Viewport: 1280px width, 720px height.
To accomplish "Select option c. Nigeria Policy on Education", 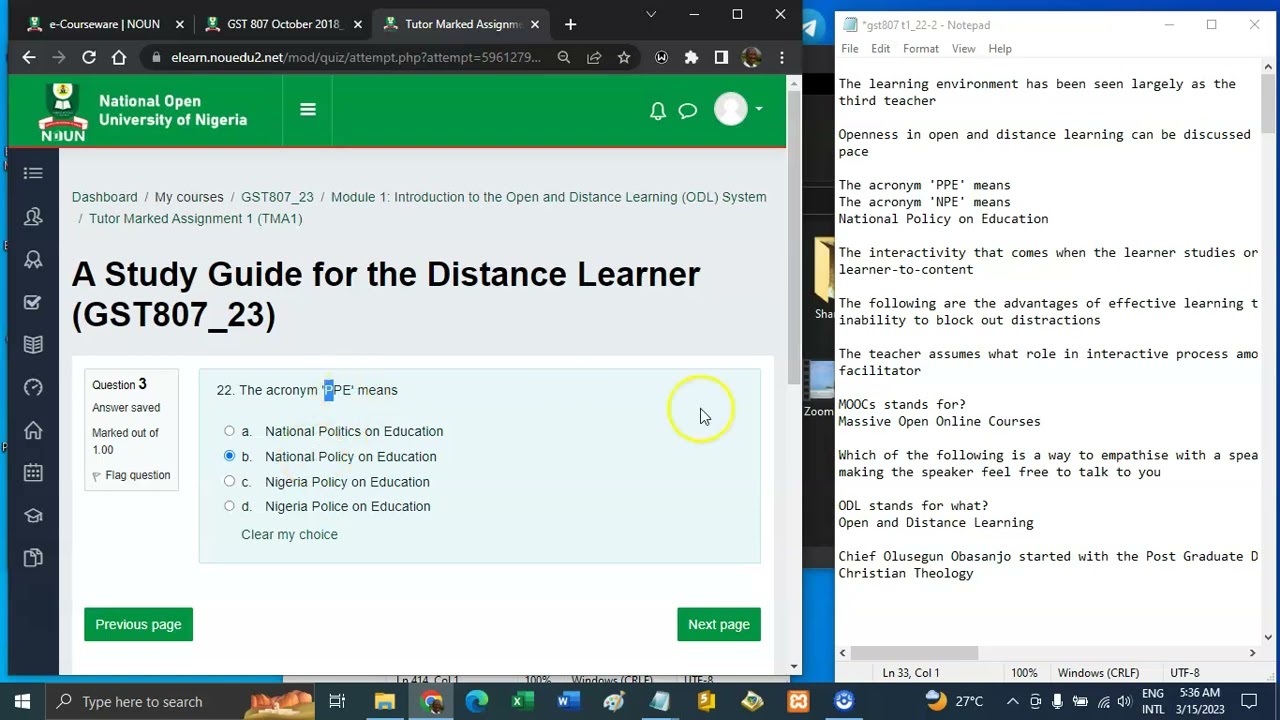I will pos(229,481).
